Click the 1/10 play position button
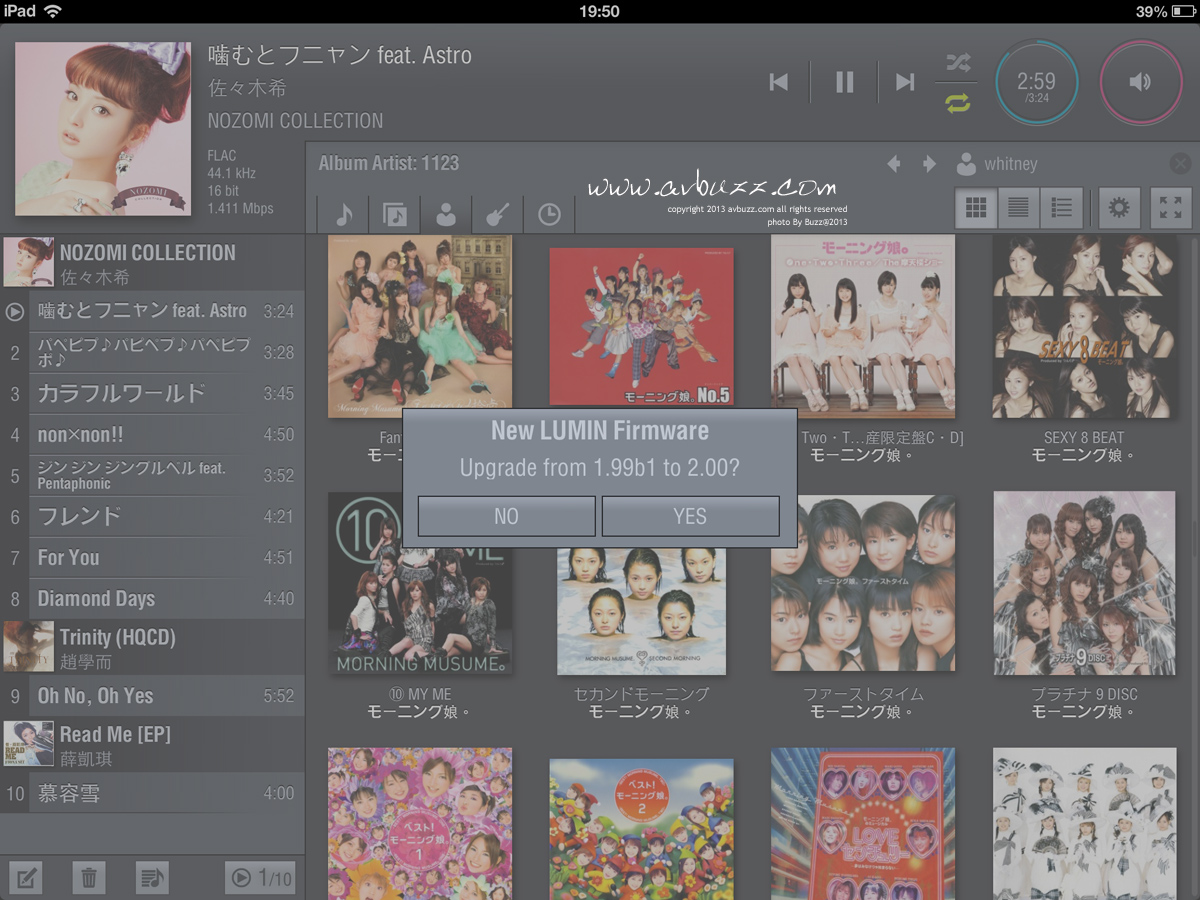Screen dimensions: 1200x900 click(x=260, y=878)
